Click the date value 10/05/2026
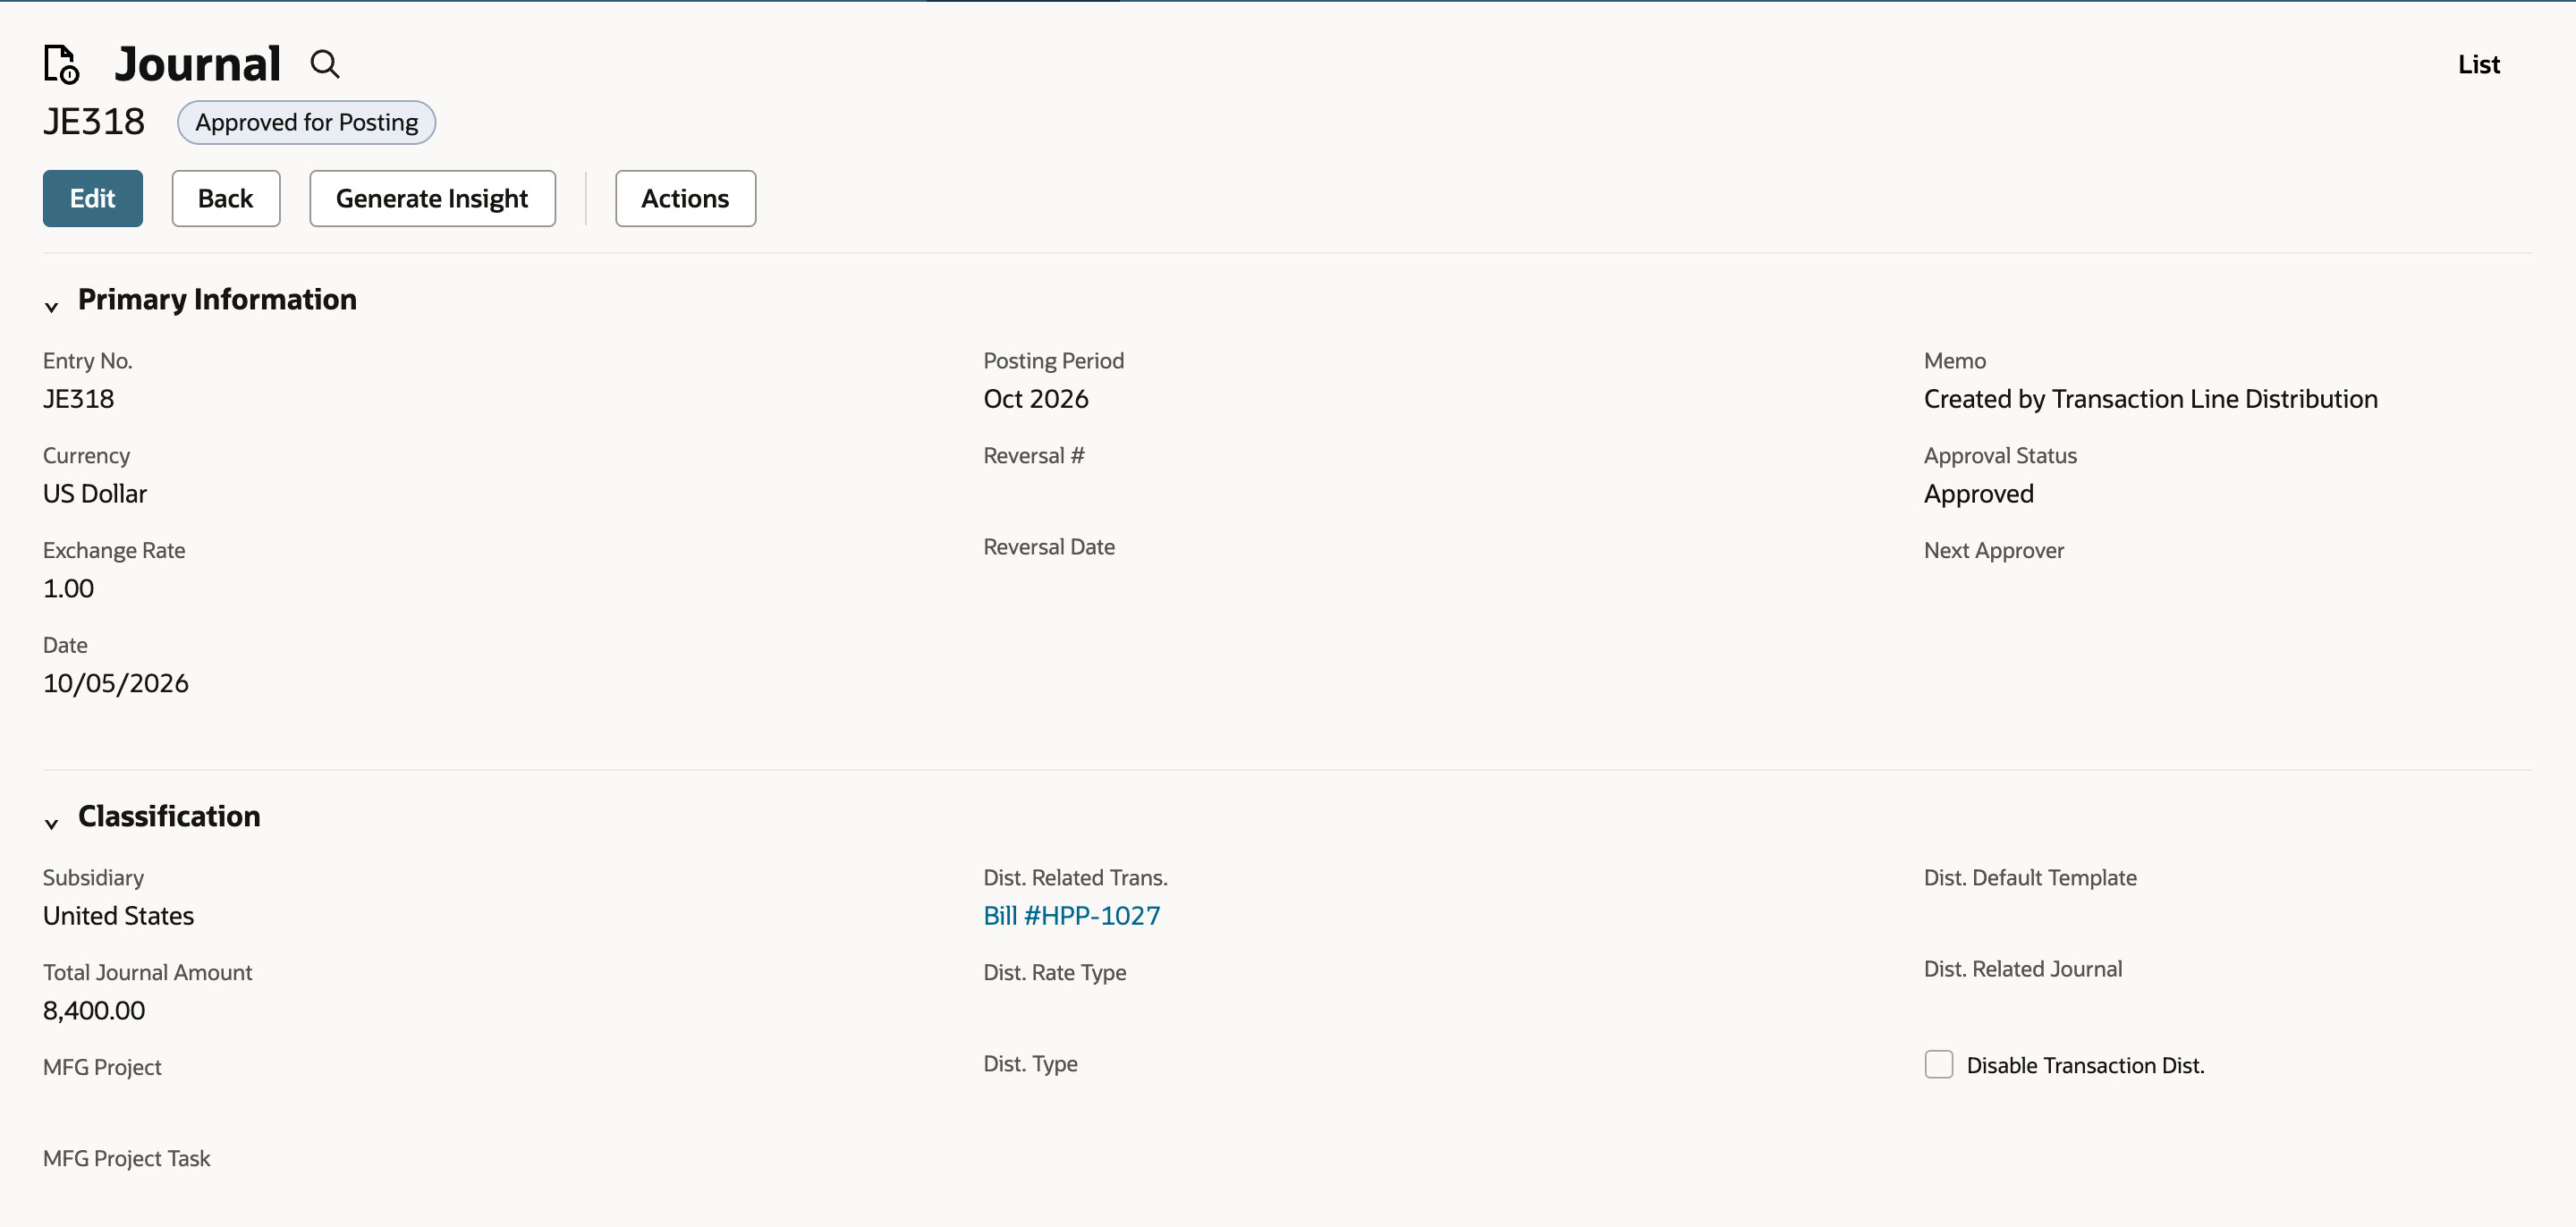The image size is (2576, 1227). click(115, 683)
